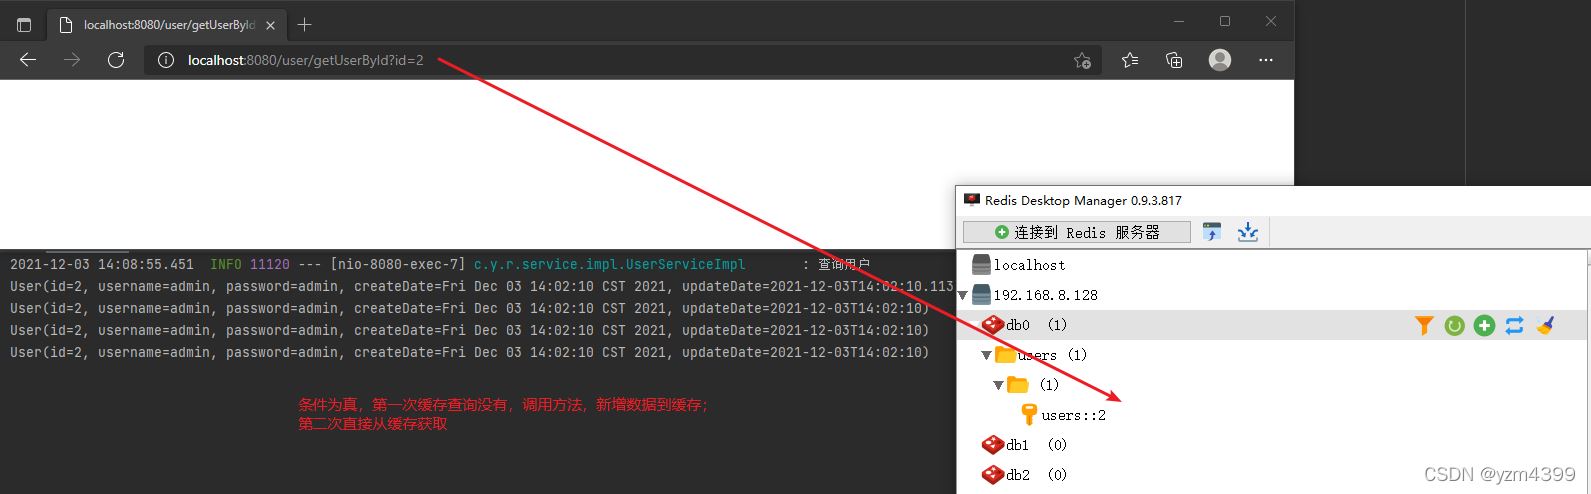Select the db2 (0) database

(x=1025, y=475)
